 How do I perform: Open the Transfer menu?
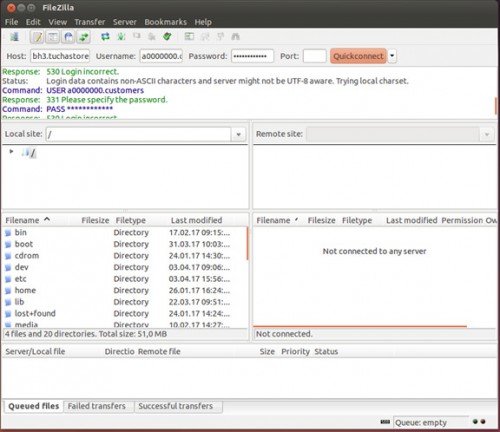coord(90,22)
